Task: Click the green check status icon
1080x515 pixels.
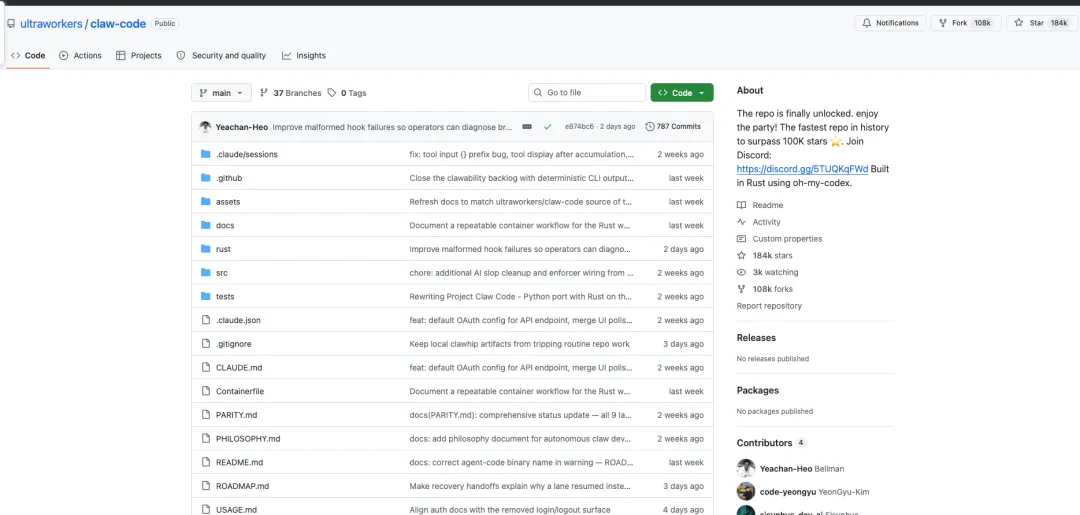Action: pos(548,127)
